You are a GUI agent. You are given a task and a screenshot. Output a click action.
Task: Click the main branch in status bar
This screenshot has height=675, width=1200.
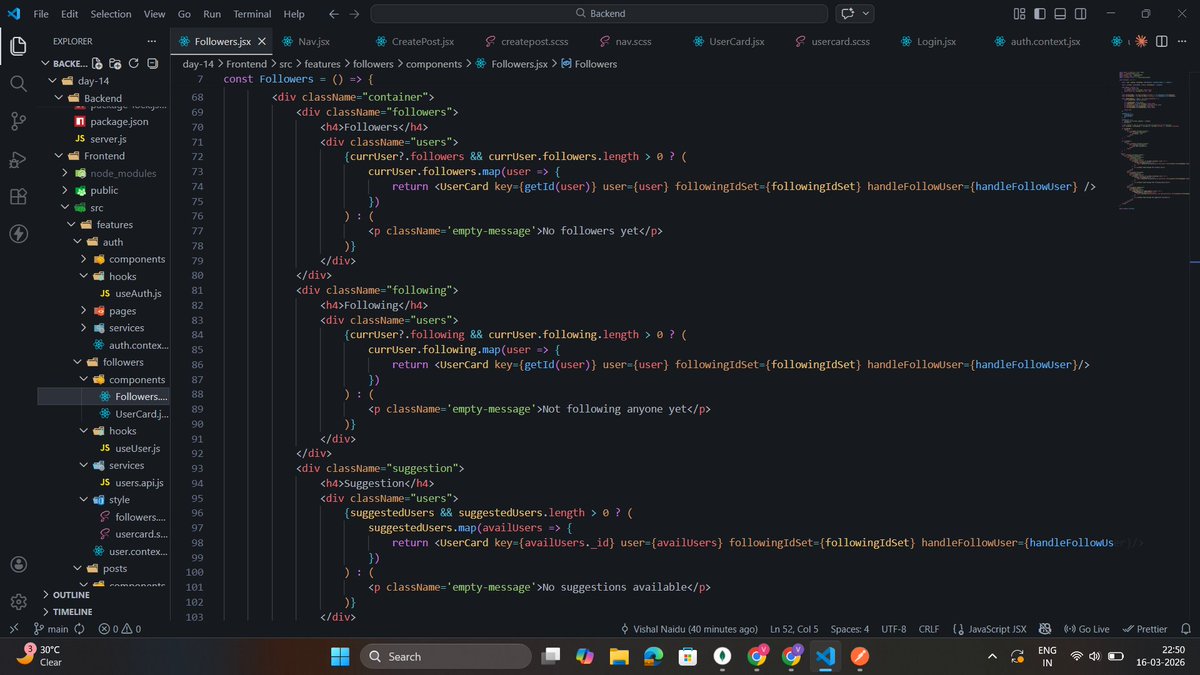(x=51, y=629)
